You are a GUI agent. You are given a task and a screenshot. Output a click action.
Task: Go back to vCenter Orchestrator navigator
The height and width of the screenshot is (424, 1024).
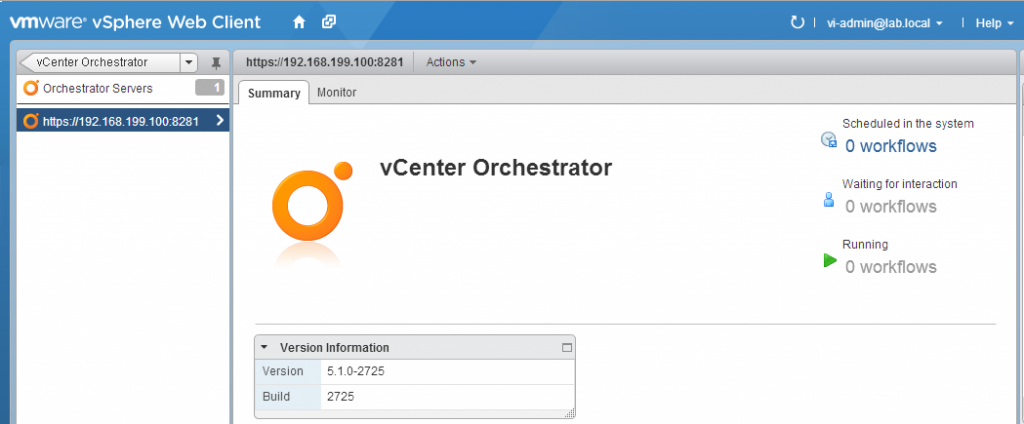[100, 63]
